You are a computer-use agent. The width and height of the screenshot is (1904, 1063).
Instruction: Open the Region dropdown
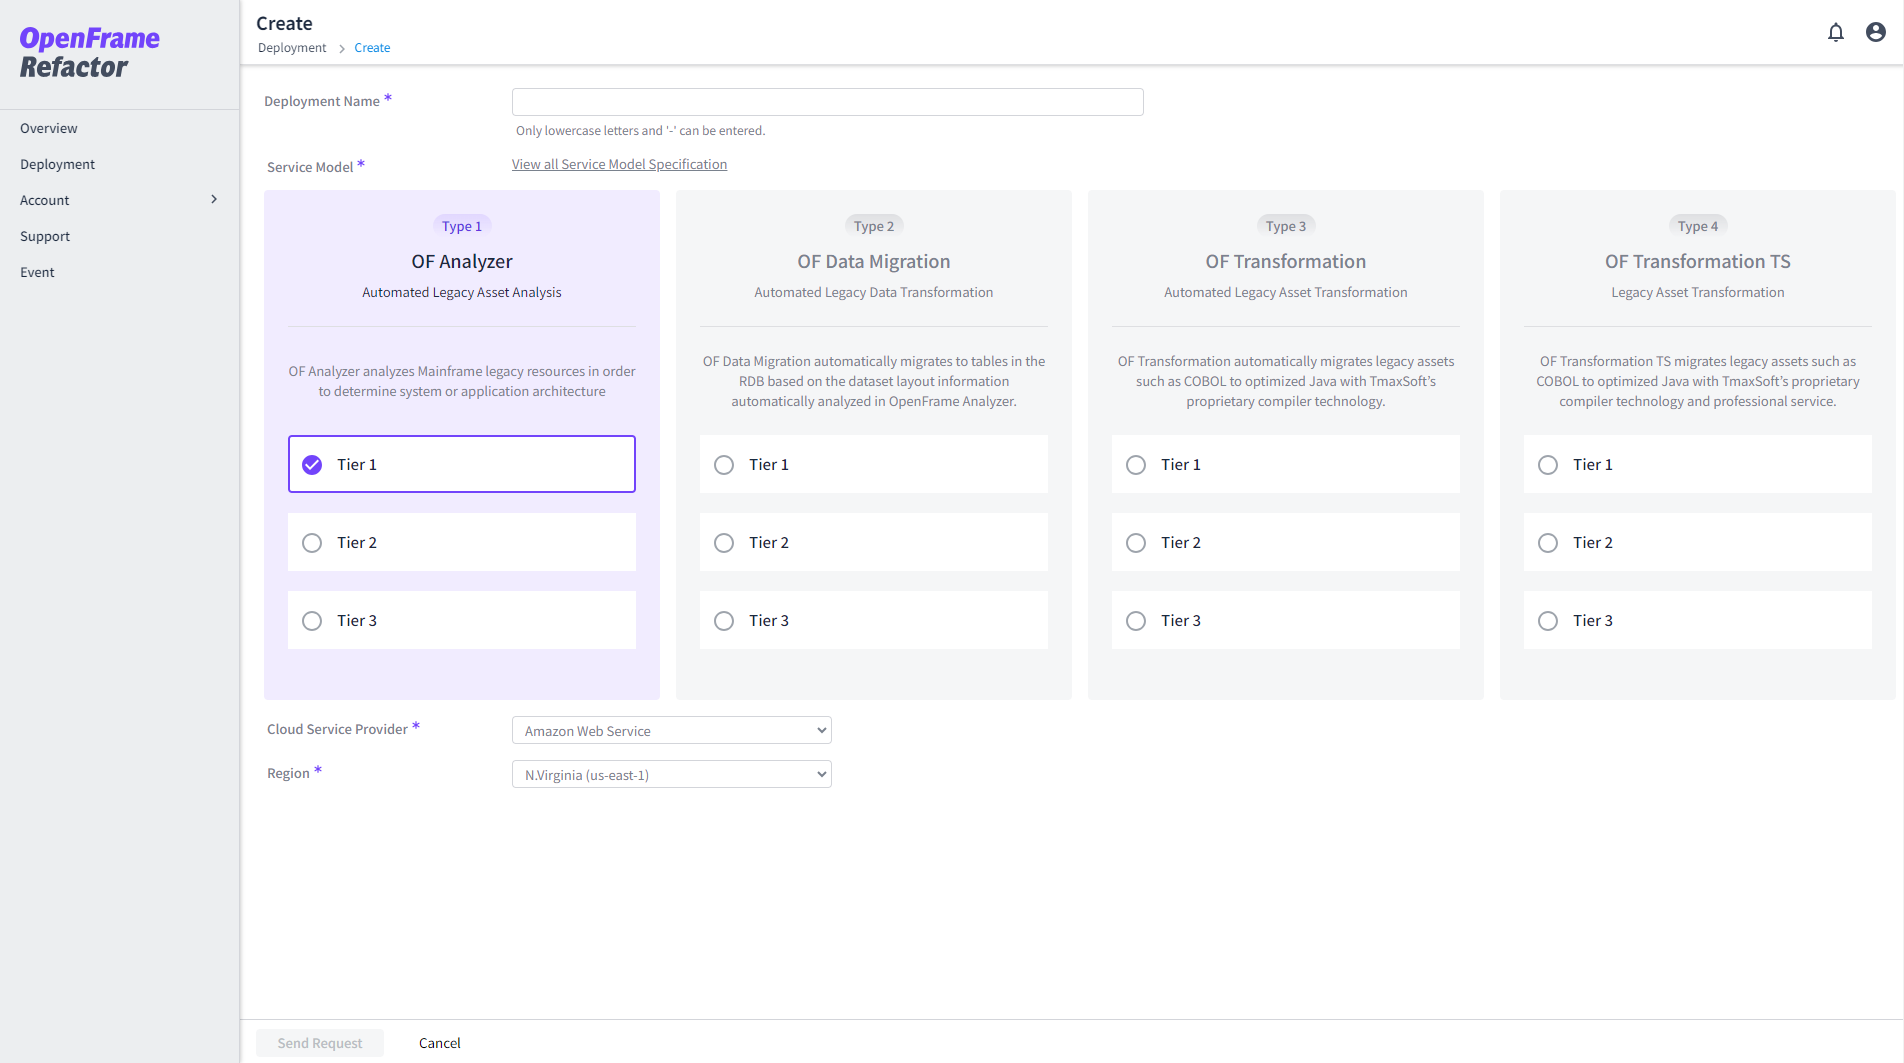coord(671,775)
